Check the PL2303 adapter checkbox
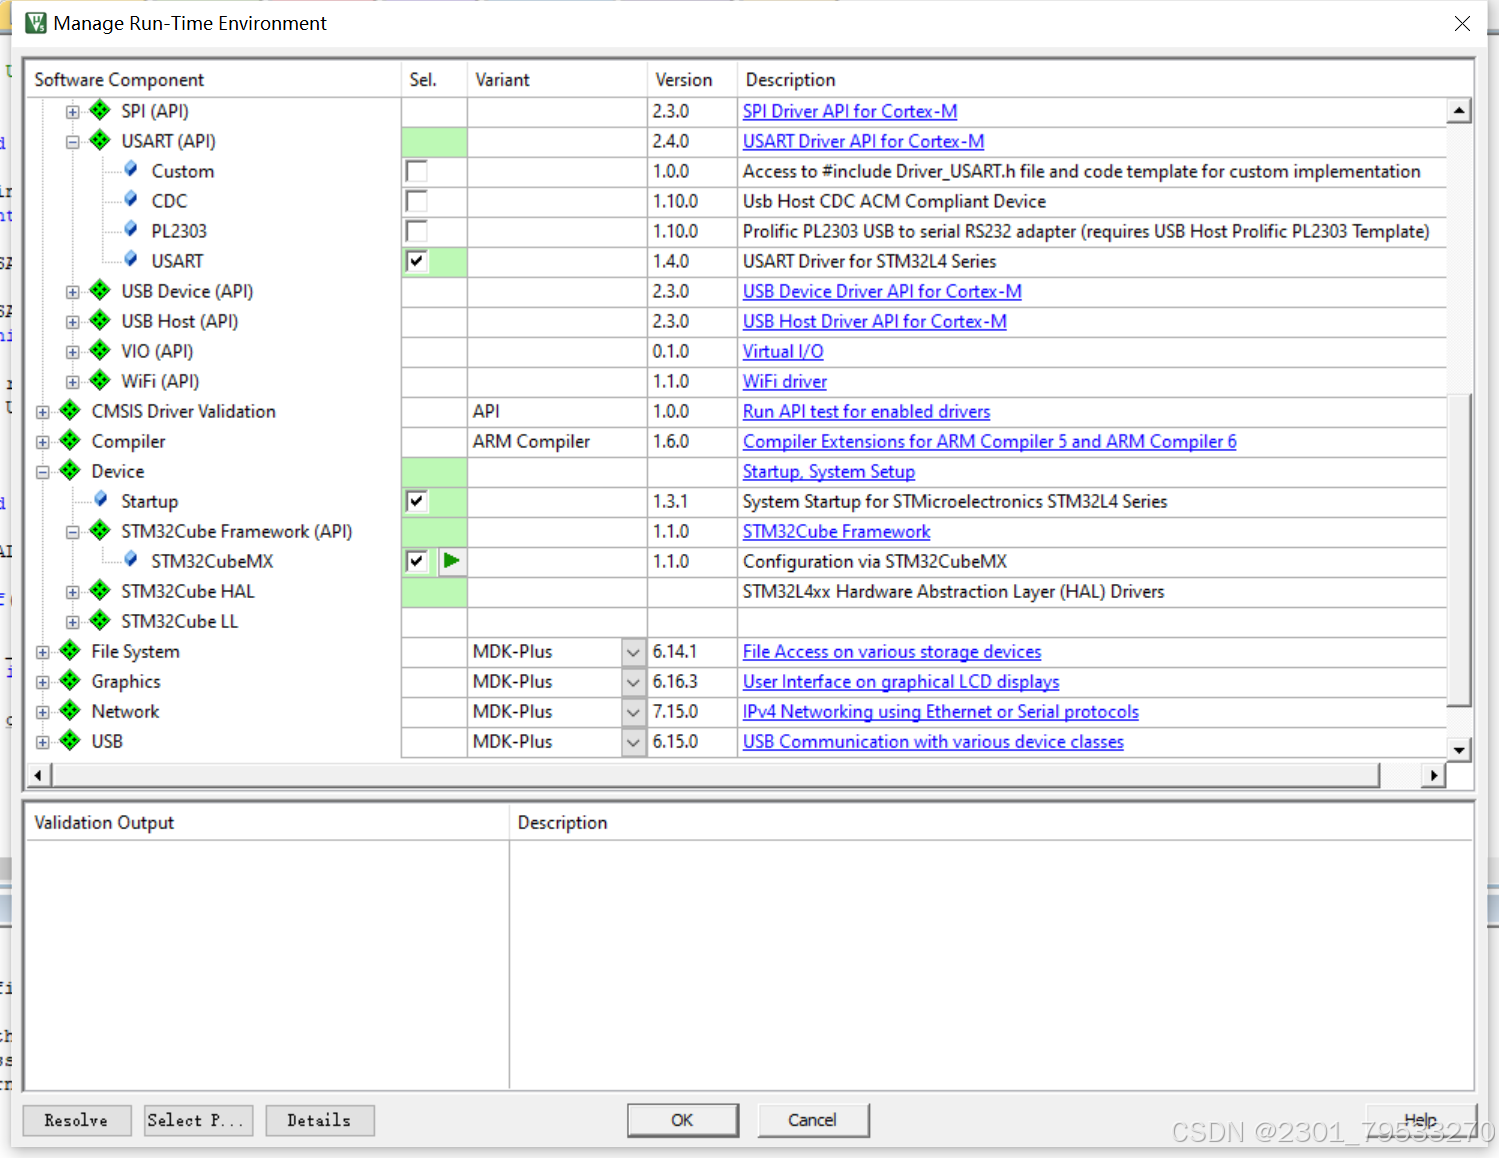Viewport: 1499px width, 1158px height. point(416,231)
